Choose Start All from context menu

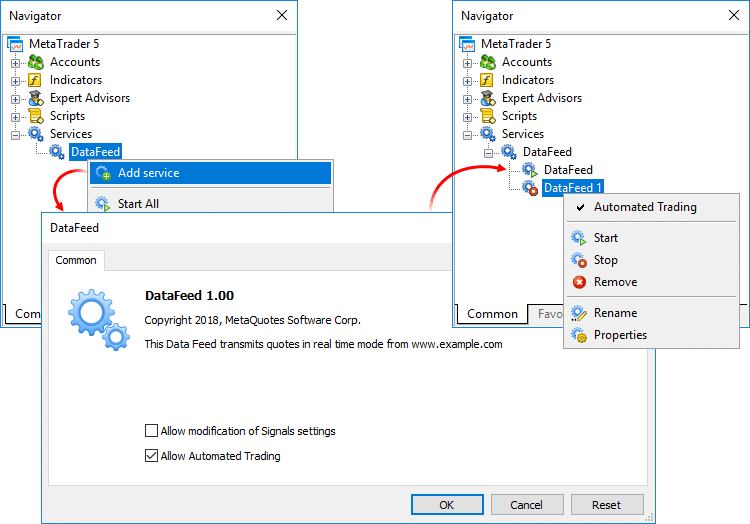pos(210,204)
